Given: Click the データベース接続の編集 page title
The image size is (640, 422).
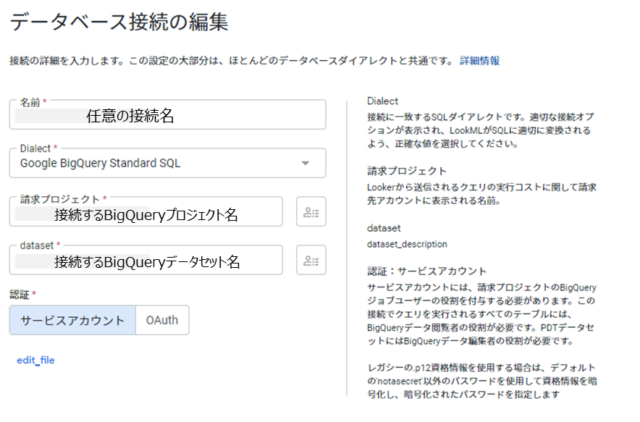Looking at the screenshot, I should 119,22.
